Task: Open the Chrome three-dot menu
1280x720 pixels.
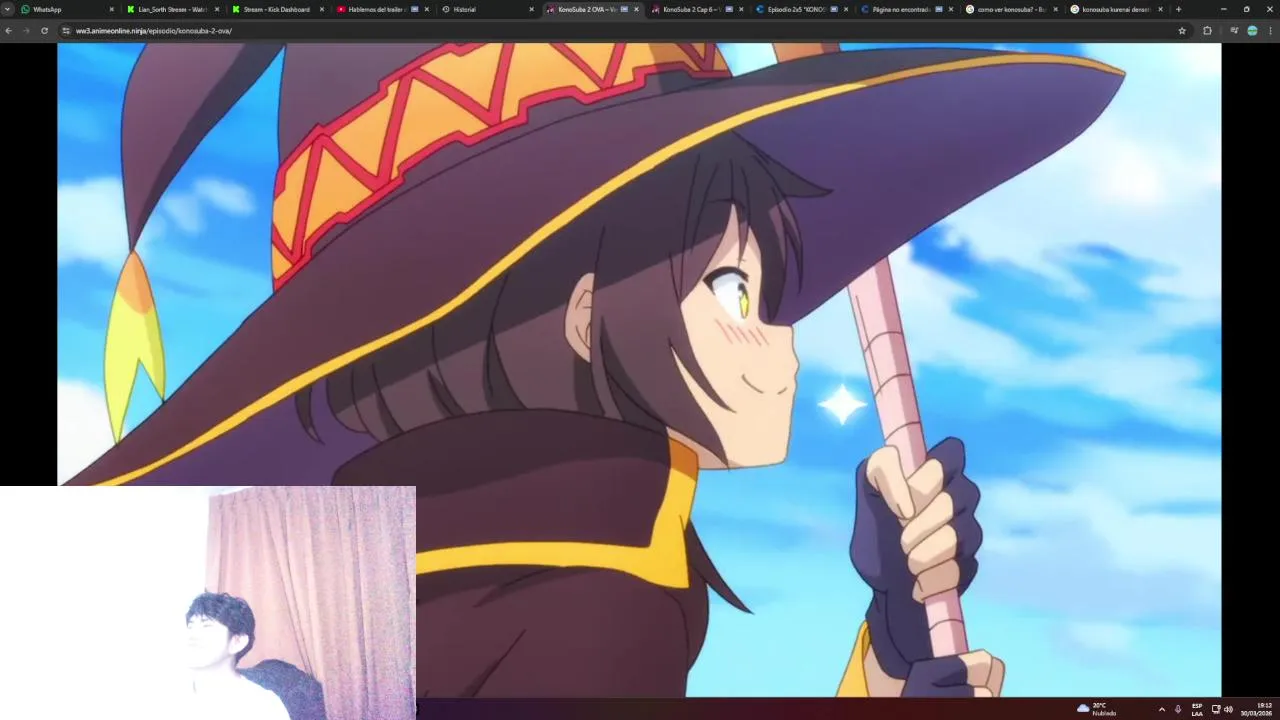Action: tap(1270, 31)
